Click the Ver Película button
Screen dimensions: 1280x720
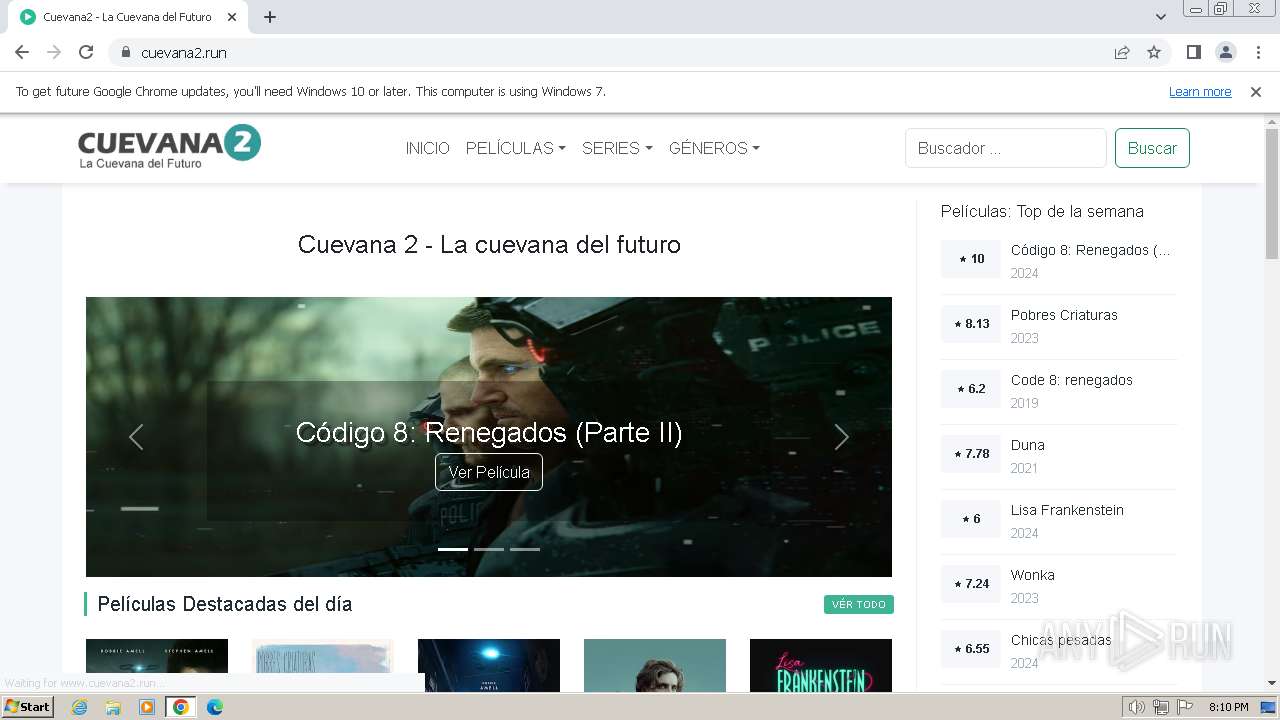pyautogui.click(x=489, y=472)
